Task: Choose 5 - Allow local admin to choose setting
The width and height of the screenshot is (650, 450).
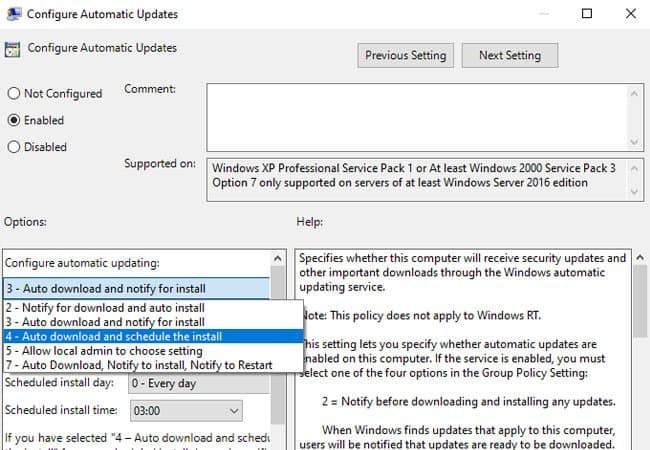Action: 153,351
